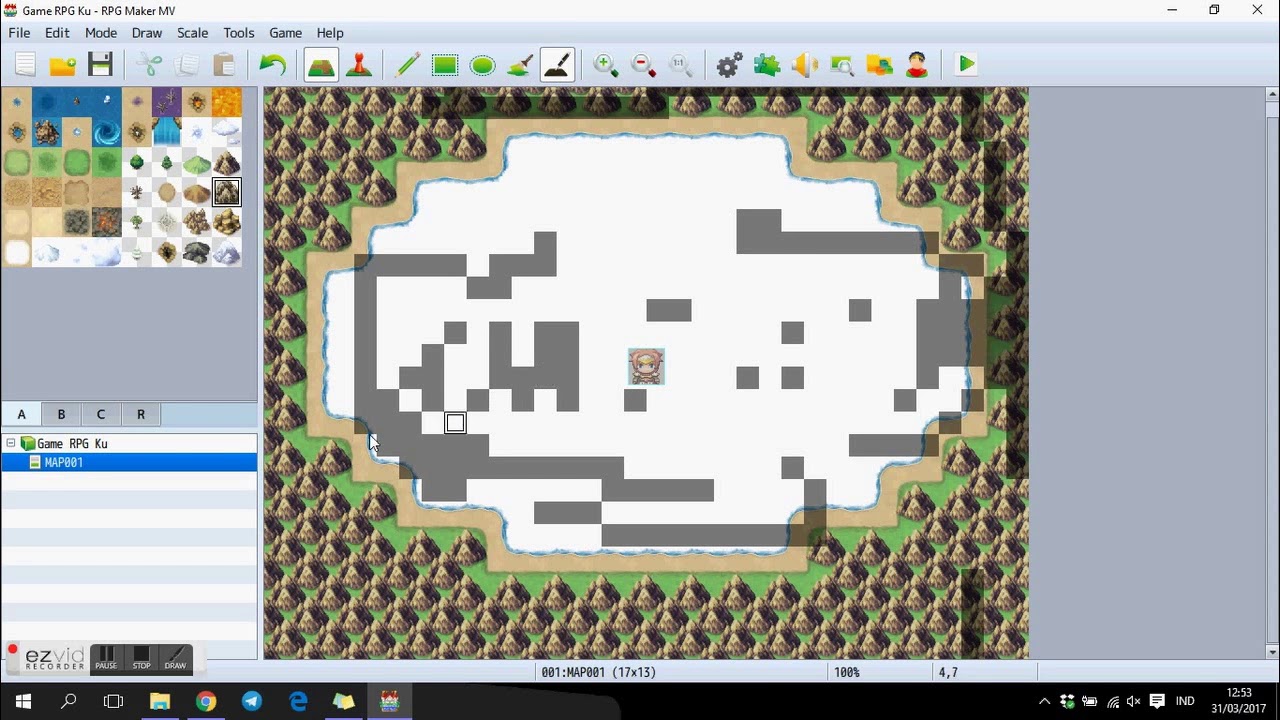Click the Paste clipboard icon
Image resolution: width=1280 pixels, height=720 pixels.
coord(224,65)
